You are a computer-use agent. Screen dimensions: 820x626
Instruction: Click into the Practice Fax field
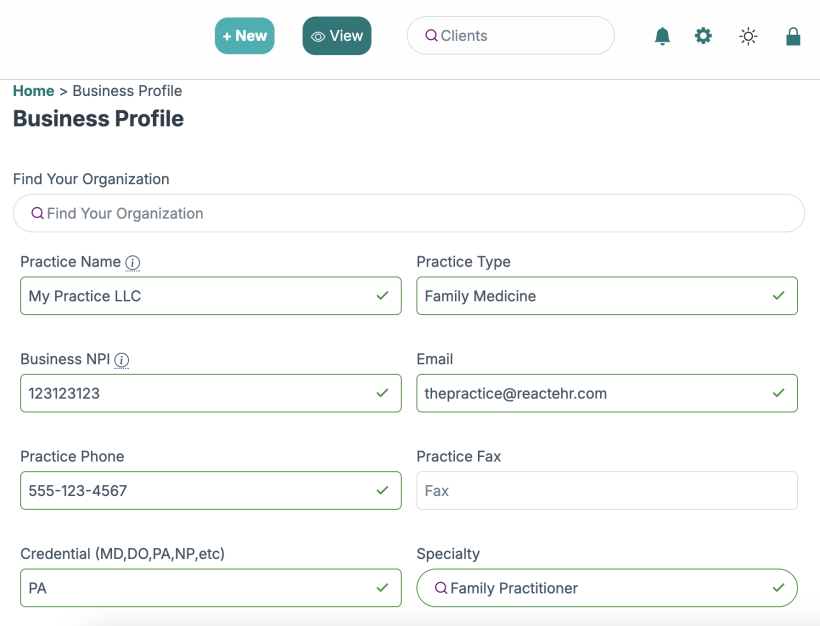[x=606, y=491]
